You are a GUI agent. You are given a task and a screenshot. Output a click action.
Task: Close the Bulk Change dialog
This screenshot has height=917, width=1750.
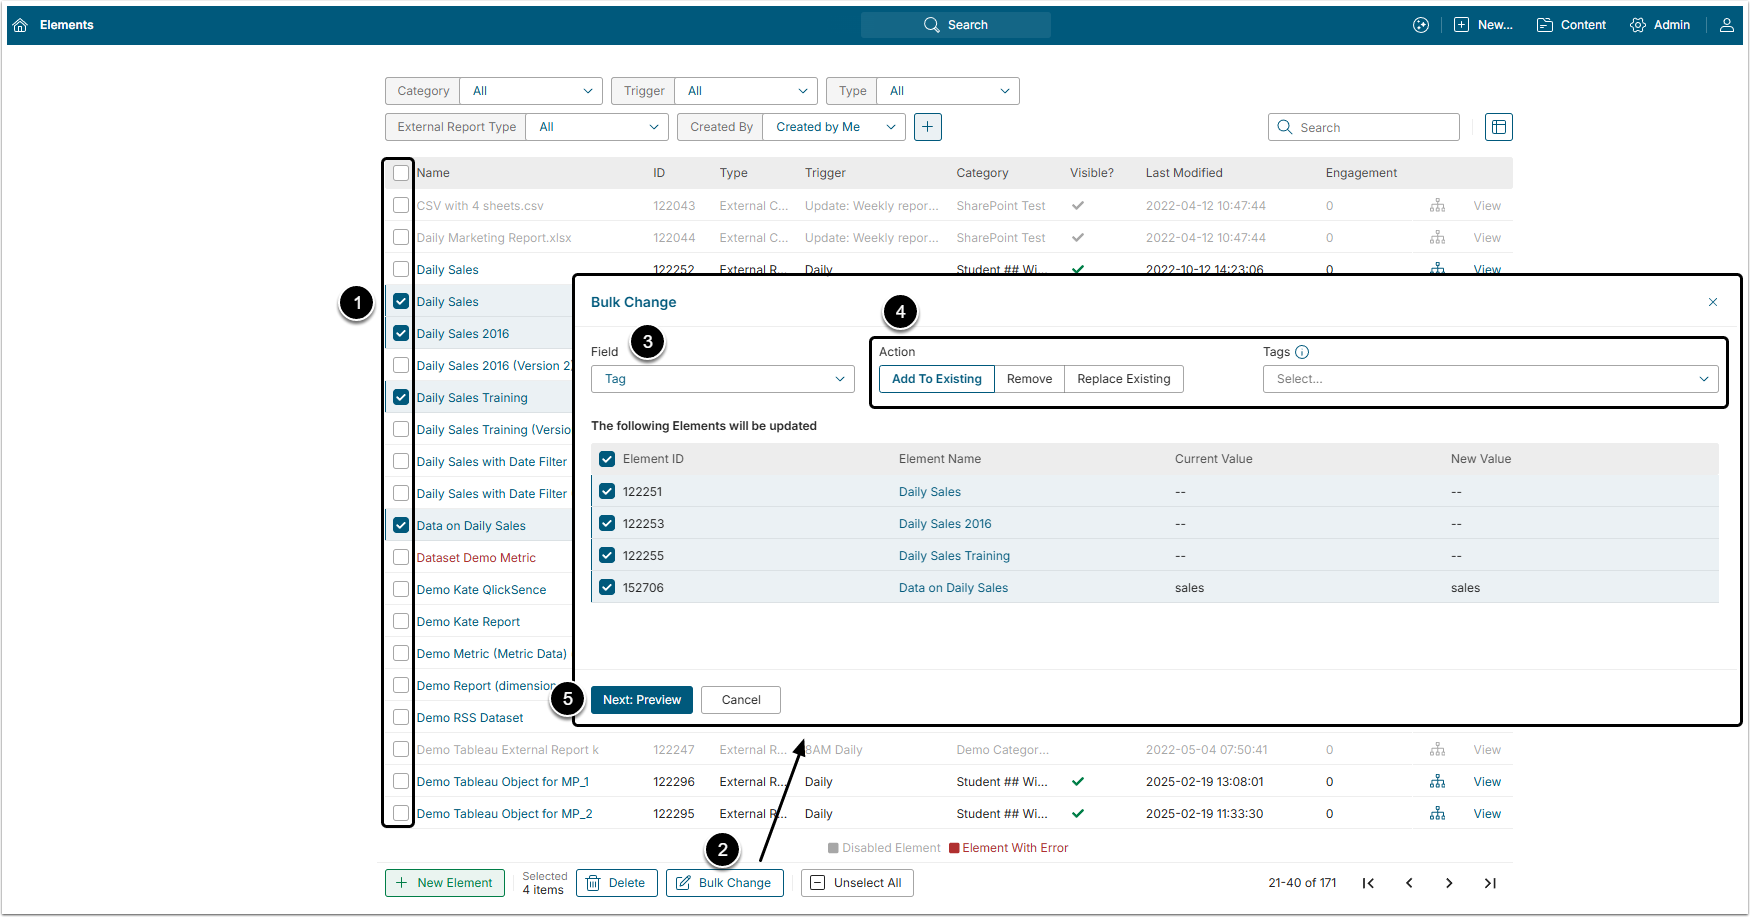(x=1712, y=302)
